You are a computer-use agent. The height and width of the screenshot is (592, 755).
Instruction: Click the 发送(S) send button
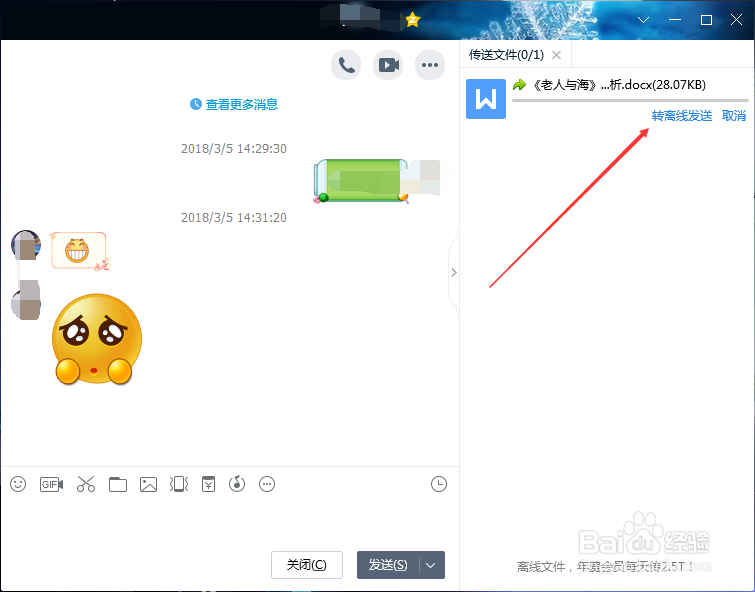tap(388, 565)
